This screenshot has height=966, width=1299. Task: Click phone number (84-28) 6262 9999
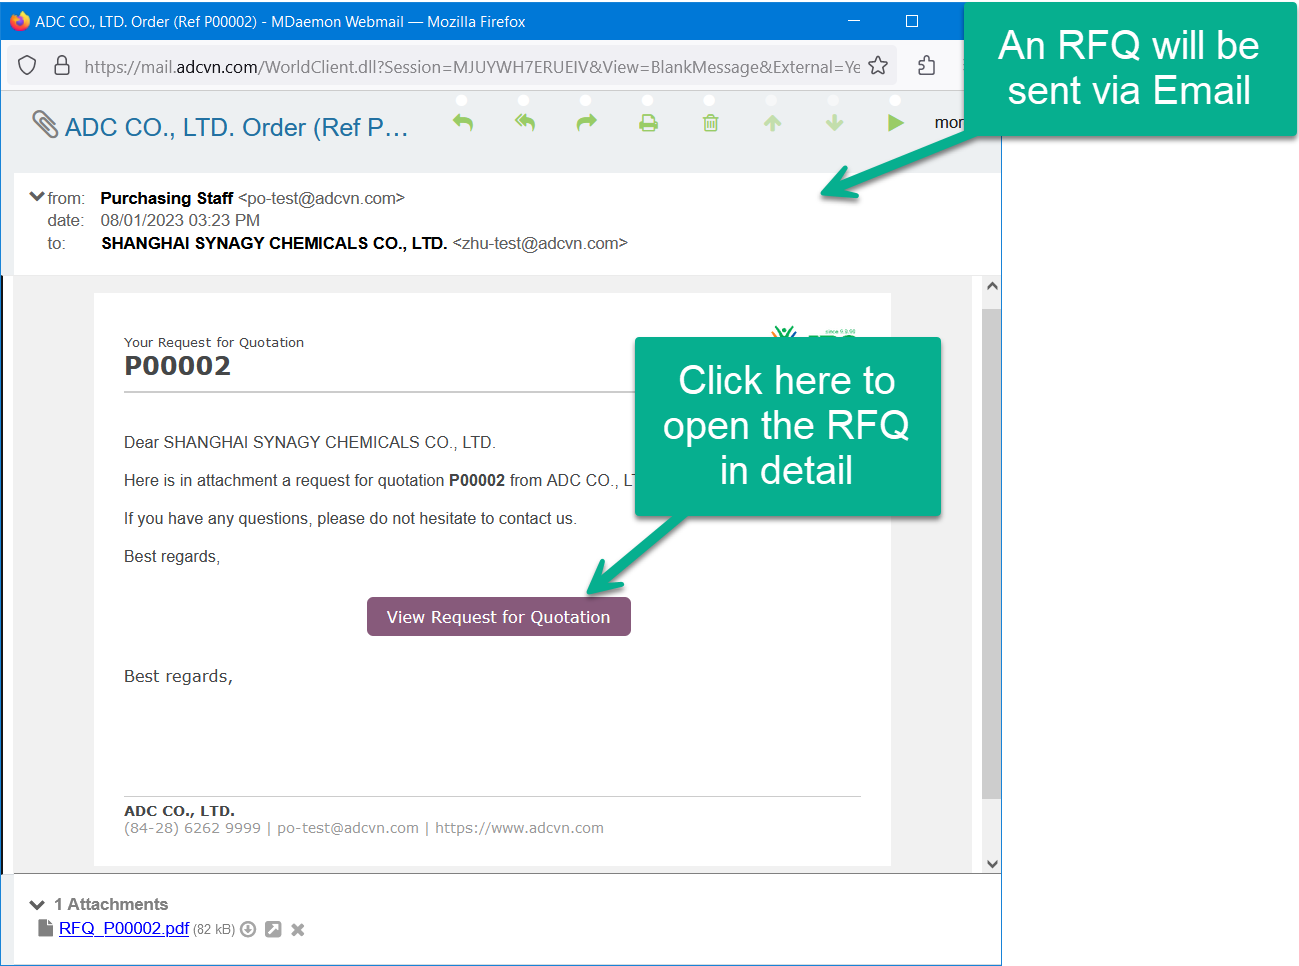pos(192,828)
